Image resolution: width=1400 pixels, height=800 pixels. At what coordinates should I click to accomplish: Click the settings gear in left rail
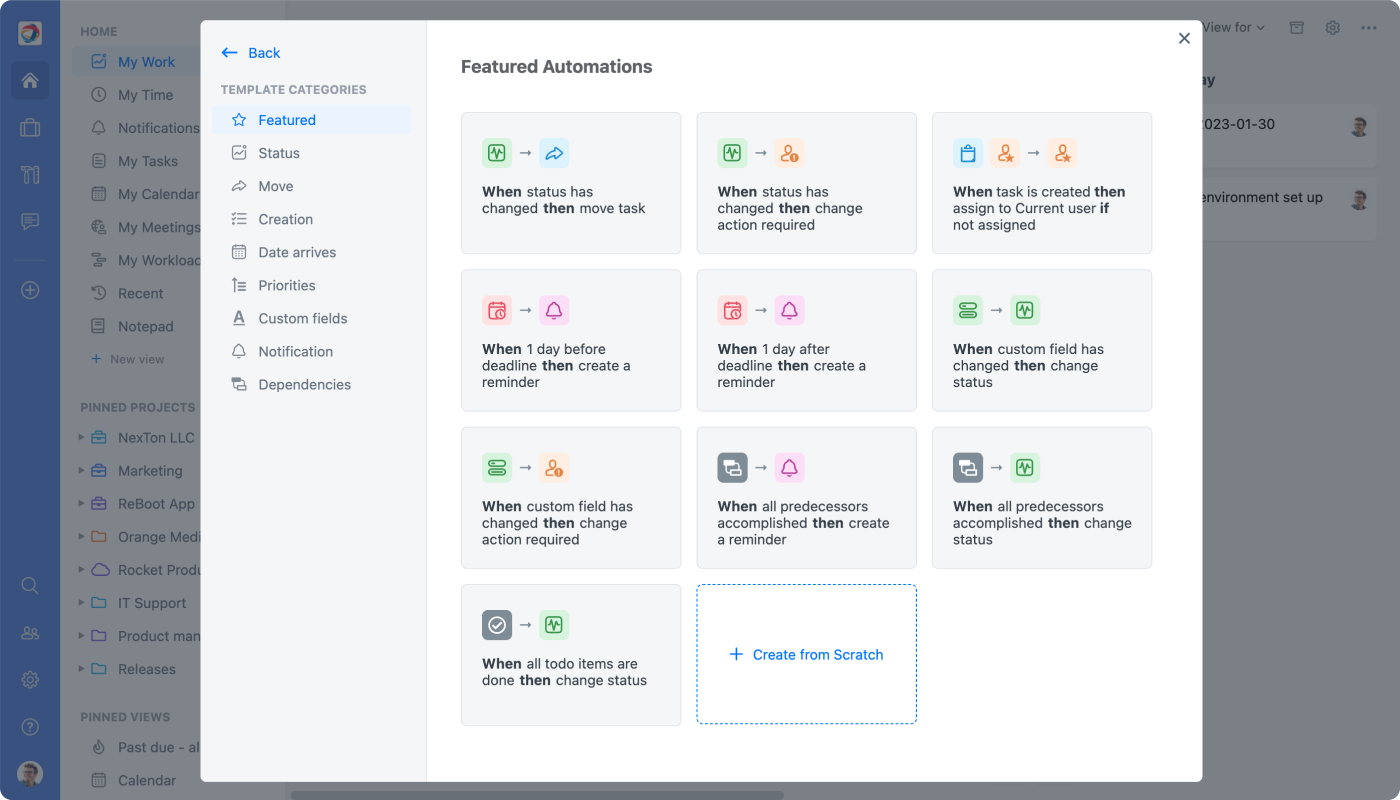coord(30,680)
